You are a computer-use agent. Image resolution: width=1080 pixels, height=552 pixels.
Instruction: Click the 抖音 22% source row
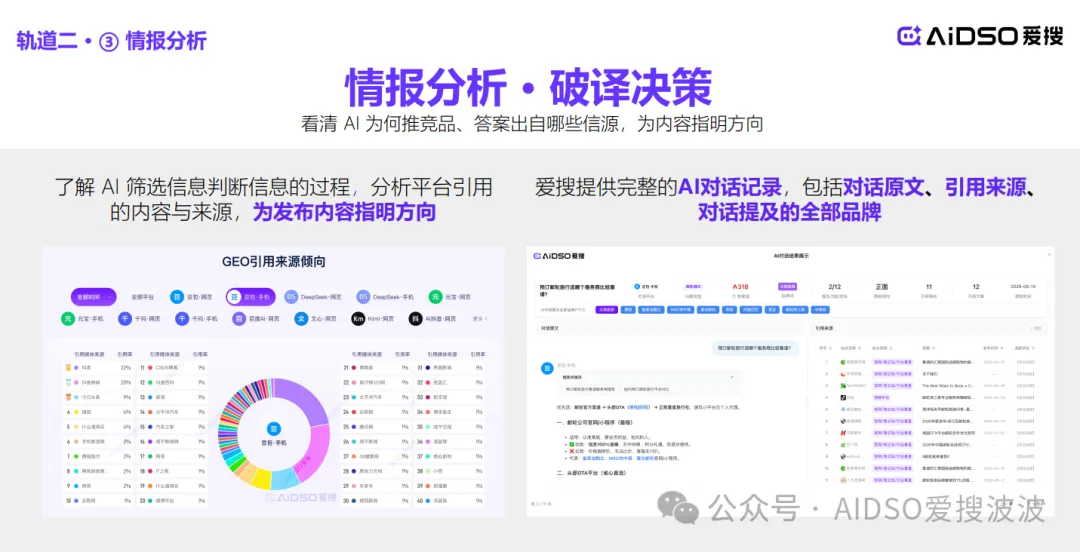(98, 368)
